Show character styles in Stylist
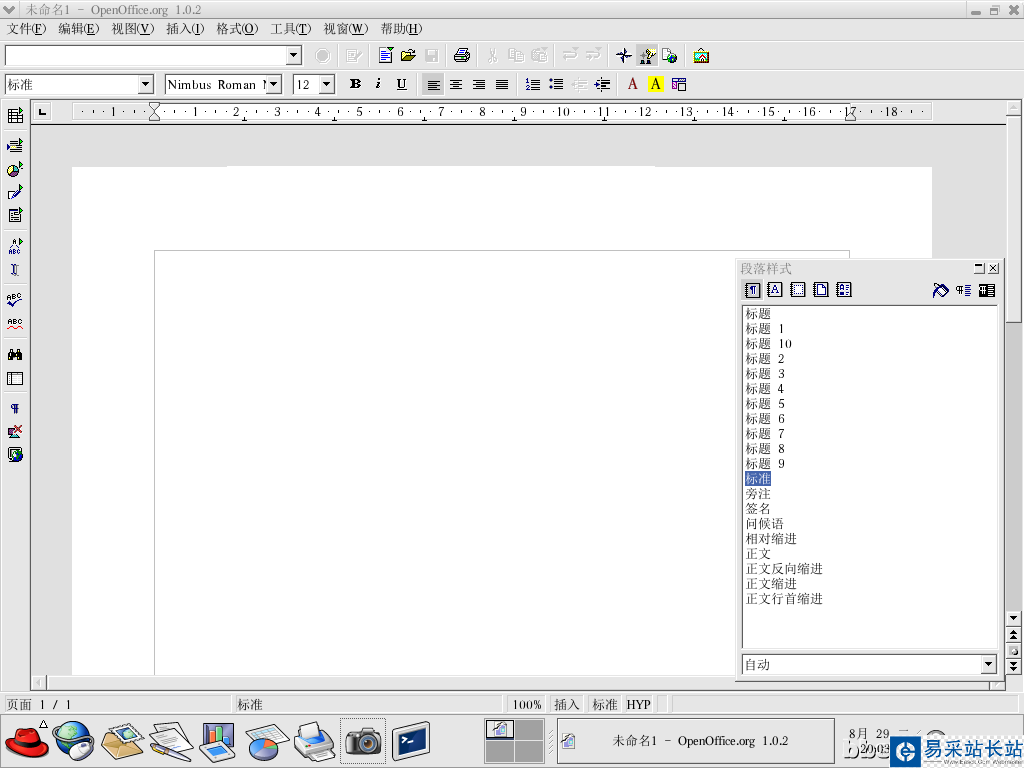 point(775,290)
